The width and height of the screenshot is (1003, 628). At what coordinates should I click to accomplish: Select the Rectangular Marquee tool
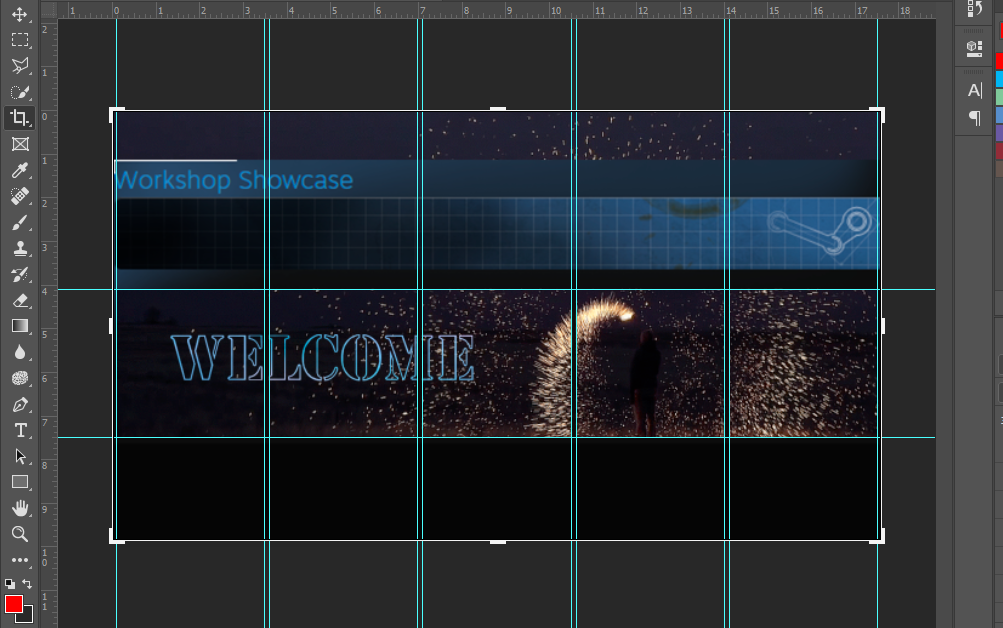[x=20, y=40]
